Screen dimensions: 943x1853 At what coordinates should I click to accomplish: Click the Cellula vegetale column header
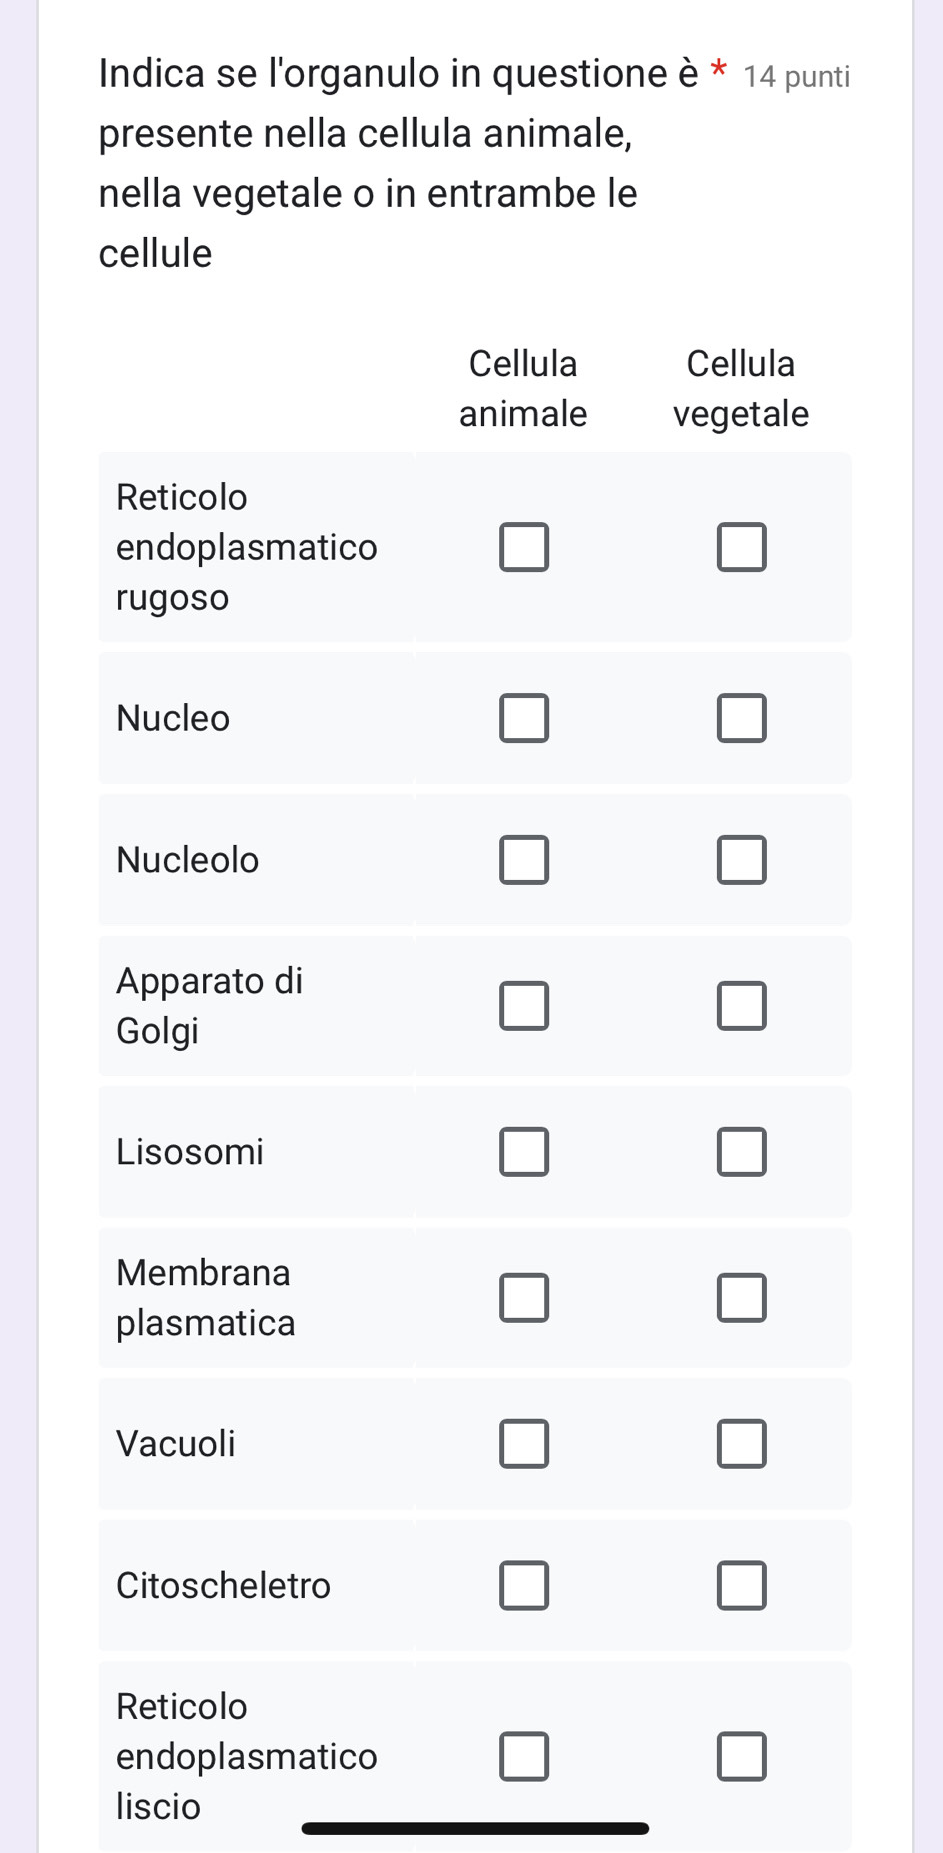[740, 388]
